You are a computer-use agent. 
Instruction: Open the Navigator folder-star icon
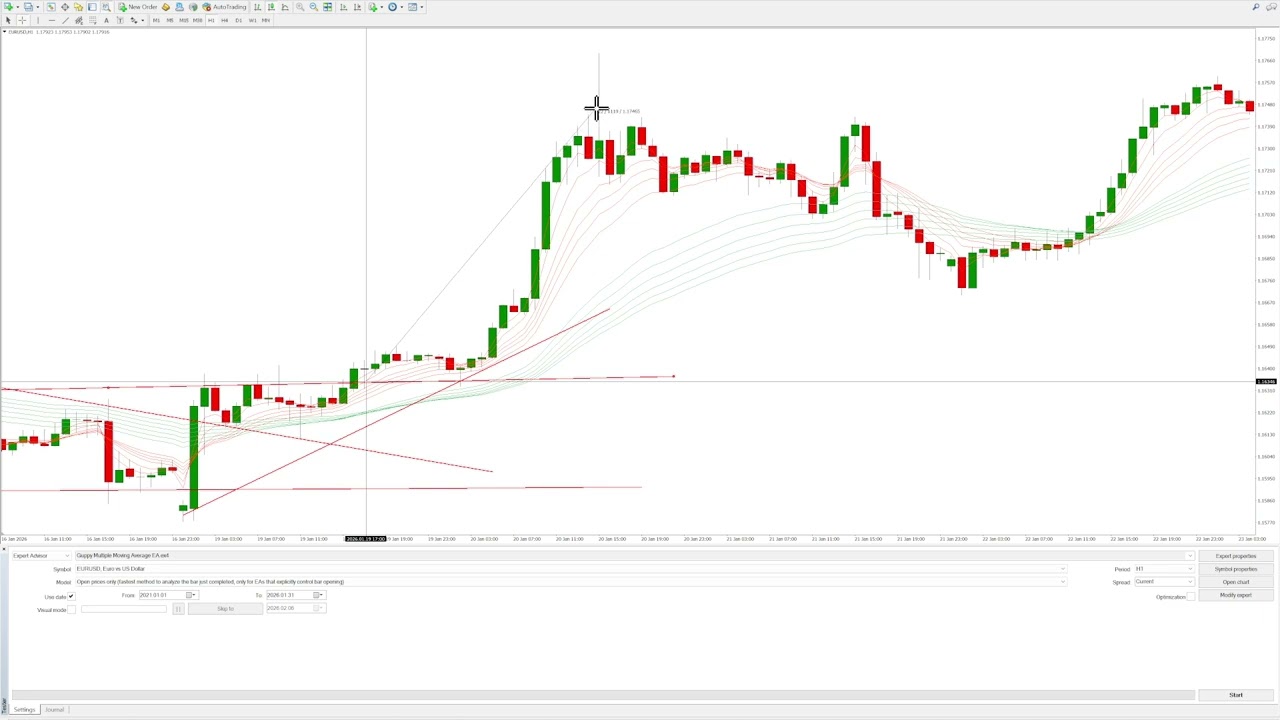(x=78, y=7)
